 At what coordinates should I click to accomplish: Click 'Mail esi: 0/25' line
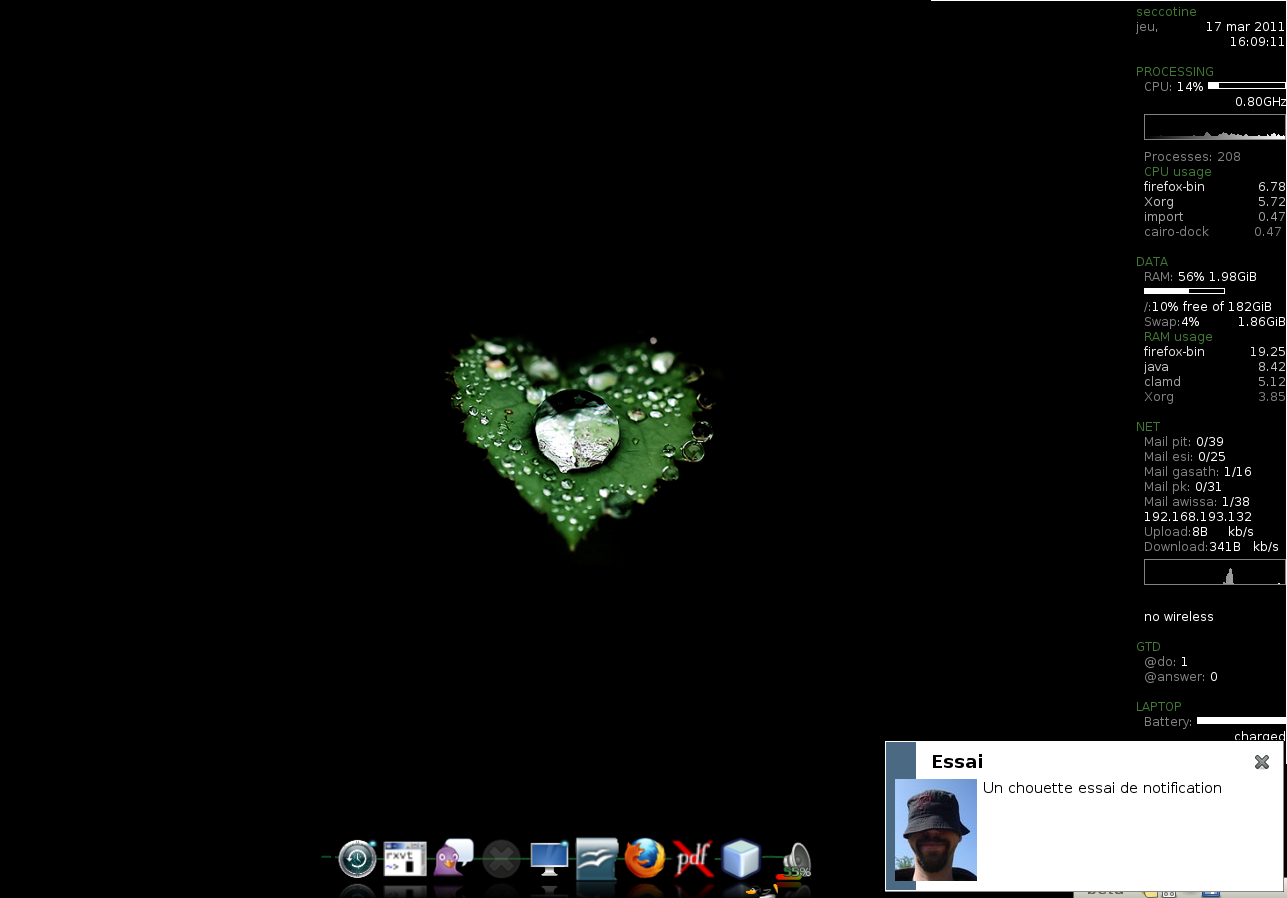click(1185, 457)
